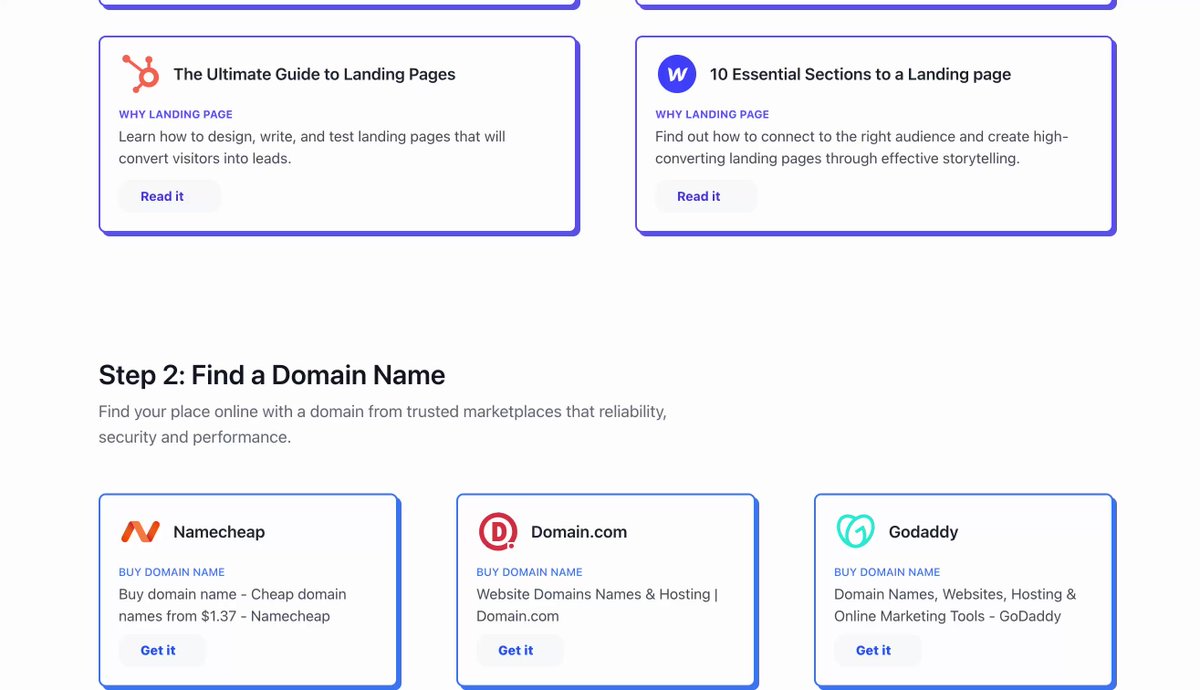The width and height of the screenshot is (1200, 690).
Task: Open The Ultimate Guide to Landing Pages title
Action: (314, 74)
